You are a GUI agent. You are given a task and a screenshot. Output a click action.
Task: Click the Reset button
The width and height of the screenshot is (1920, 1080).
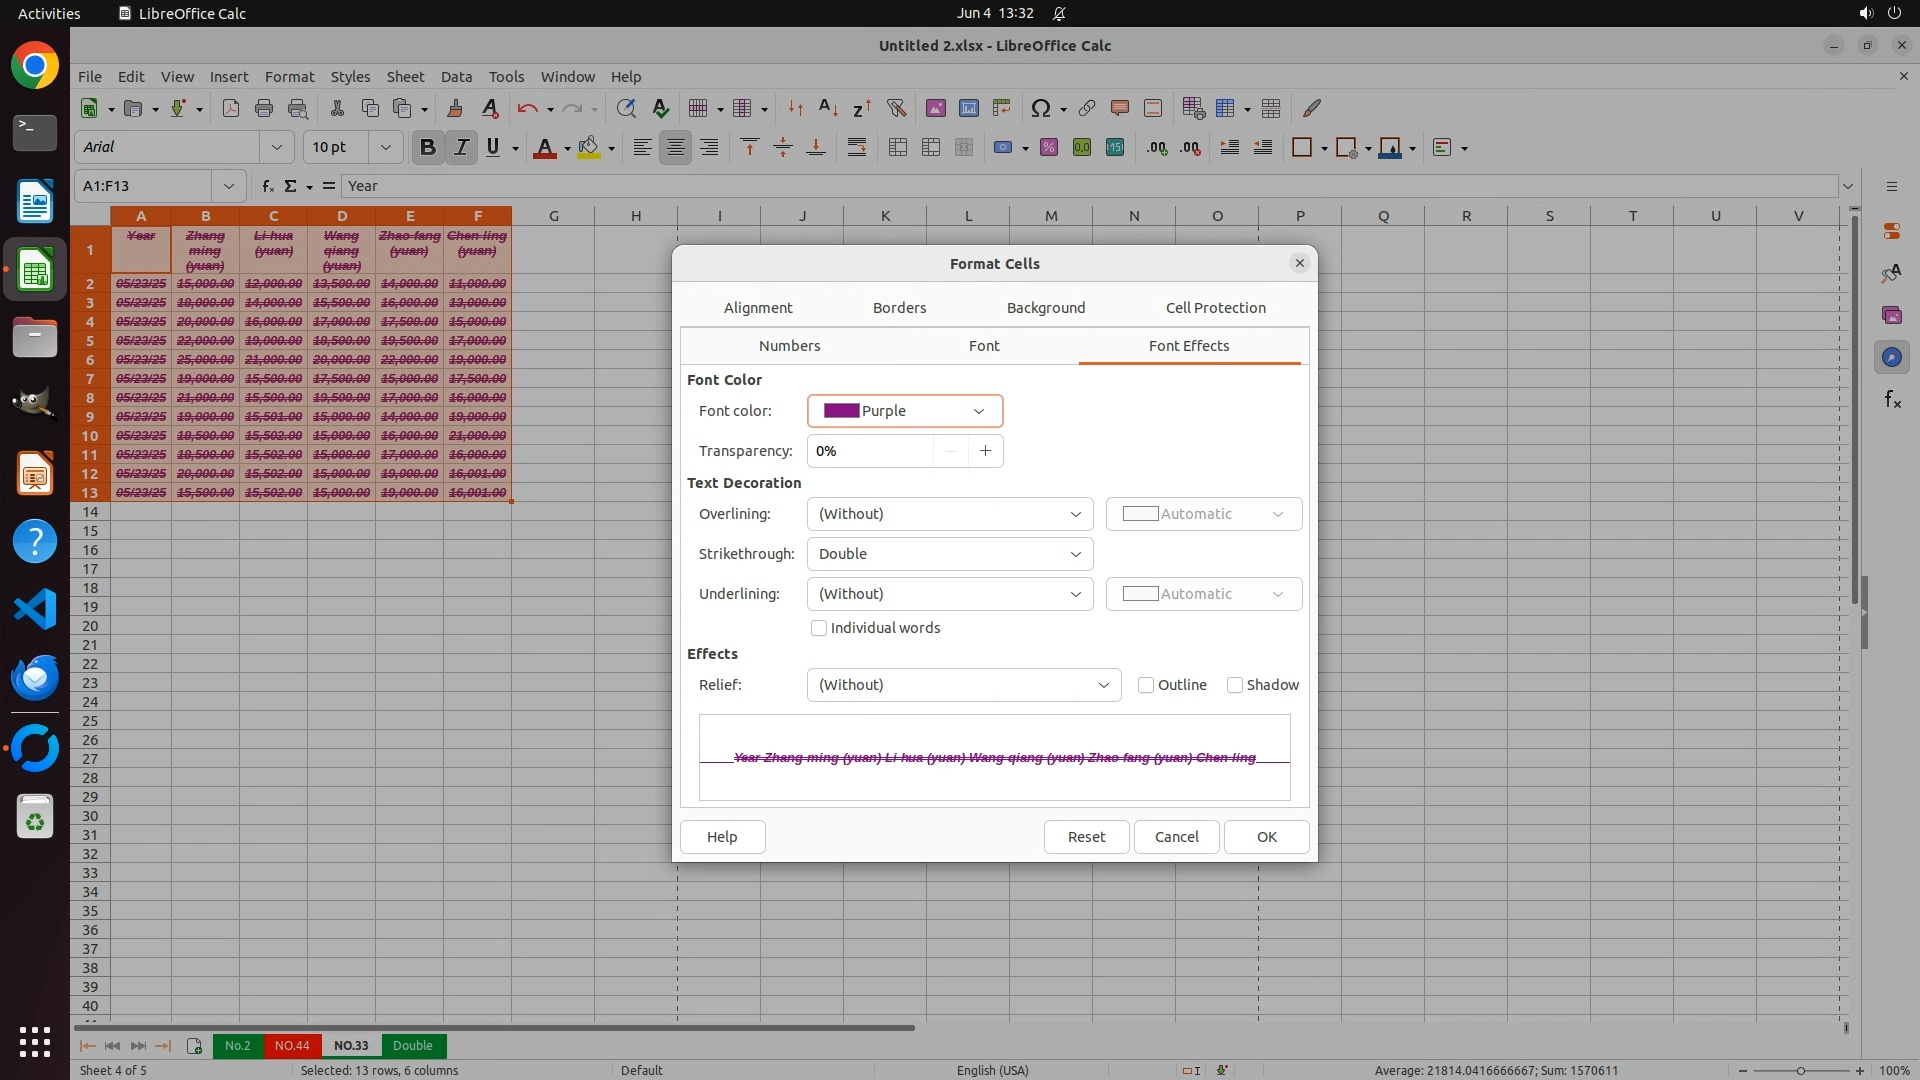coord(1086,837)
